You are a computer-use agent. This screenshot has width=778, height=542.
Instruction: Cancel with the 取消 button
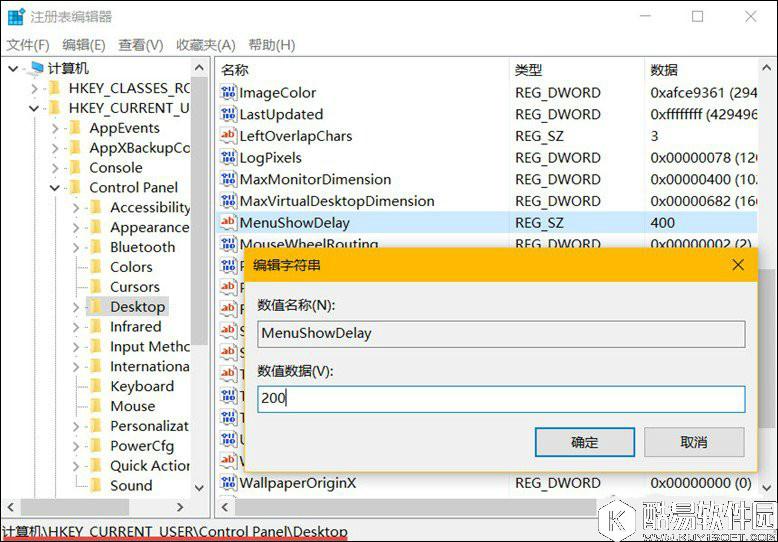click(694, 442)
